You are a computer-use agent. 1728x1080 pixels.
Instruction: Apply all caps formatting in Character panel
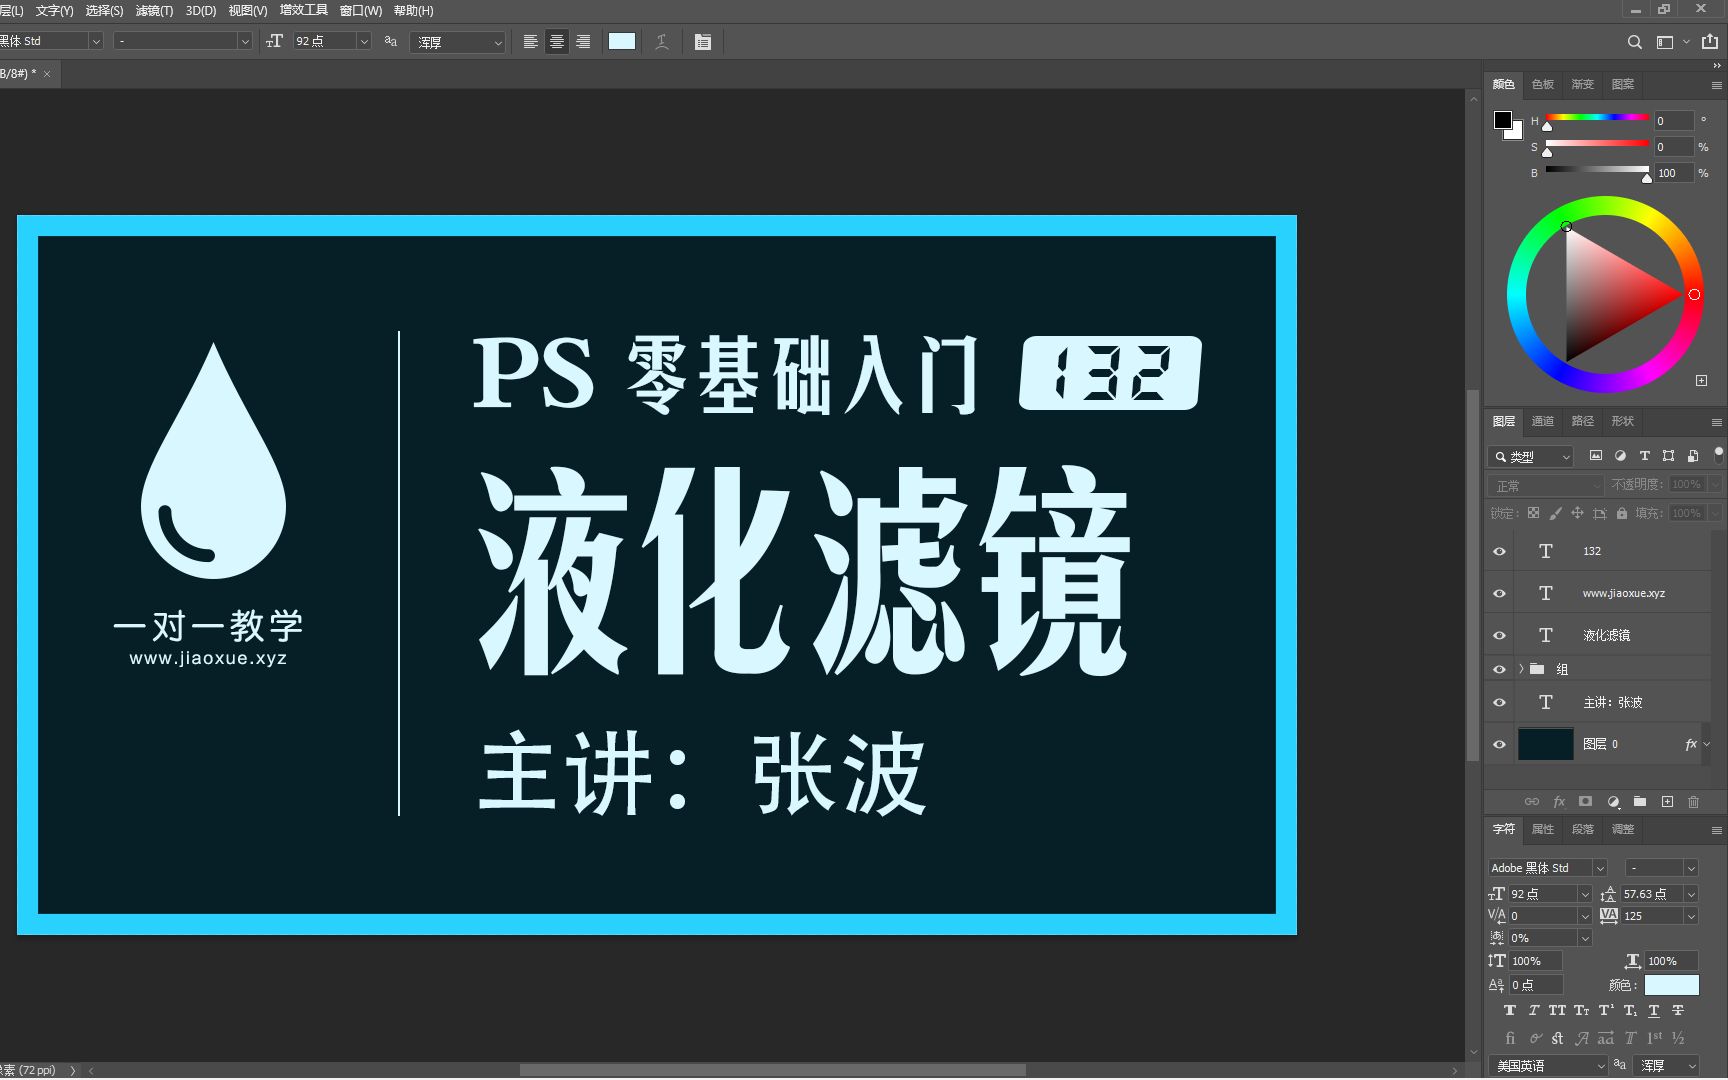(1556, 1010)
